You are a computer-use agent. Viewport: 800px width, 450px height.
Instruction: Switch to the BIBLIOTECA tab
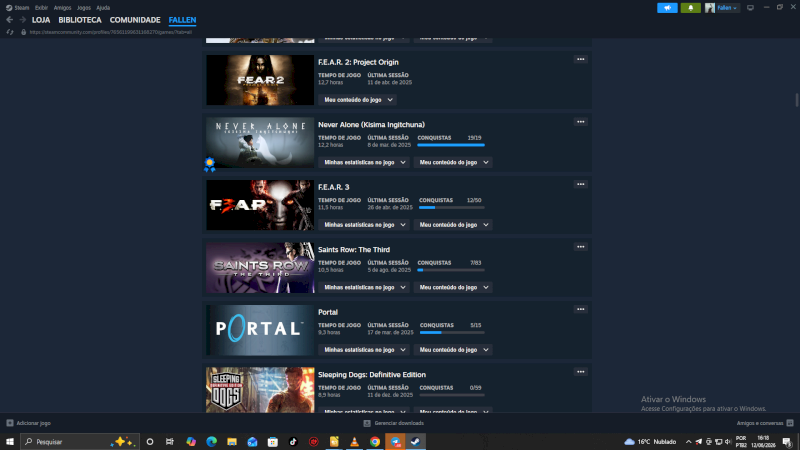tap(80, 20)
